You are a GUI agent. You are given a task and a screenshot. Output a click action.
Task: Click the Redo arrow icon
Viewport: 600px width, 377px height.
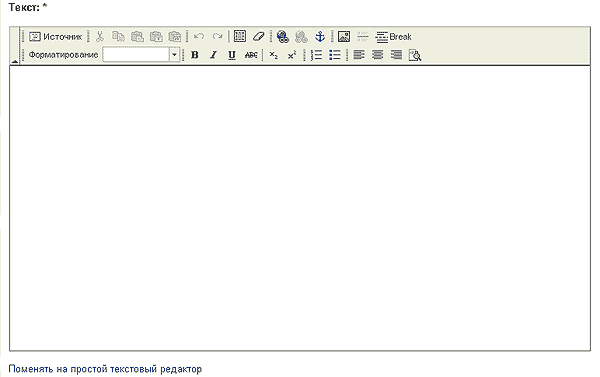coord(217,37)
